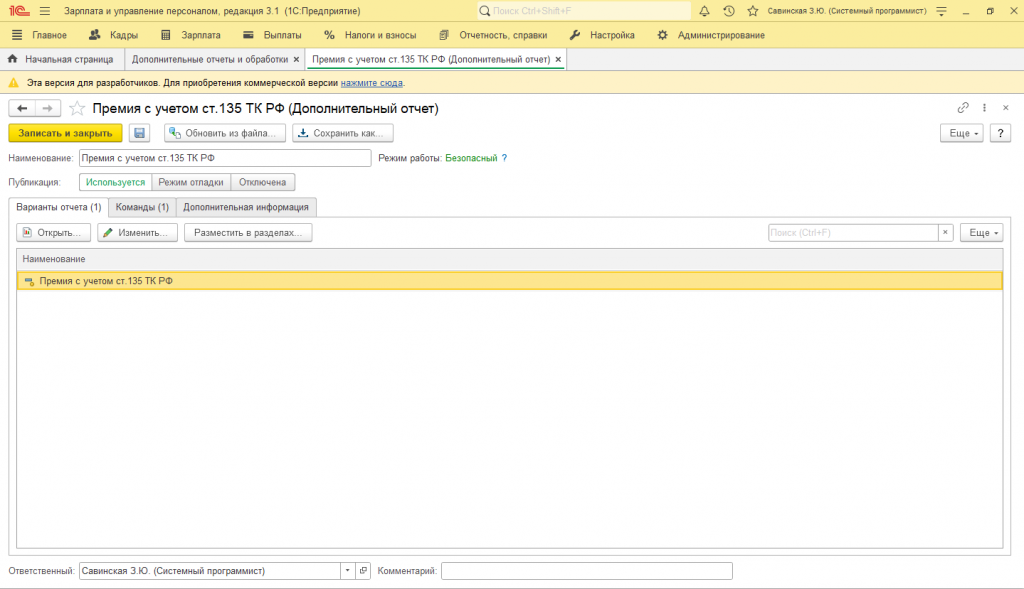This screenshot has width=1024, height=589.
Task: Close the form with X icon
Action: pyautogui.click(x=1006, y=108)
